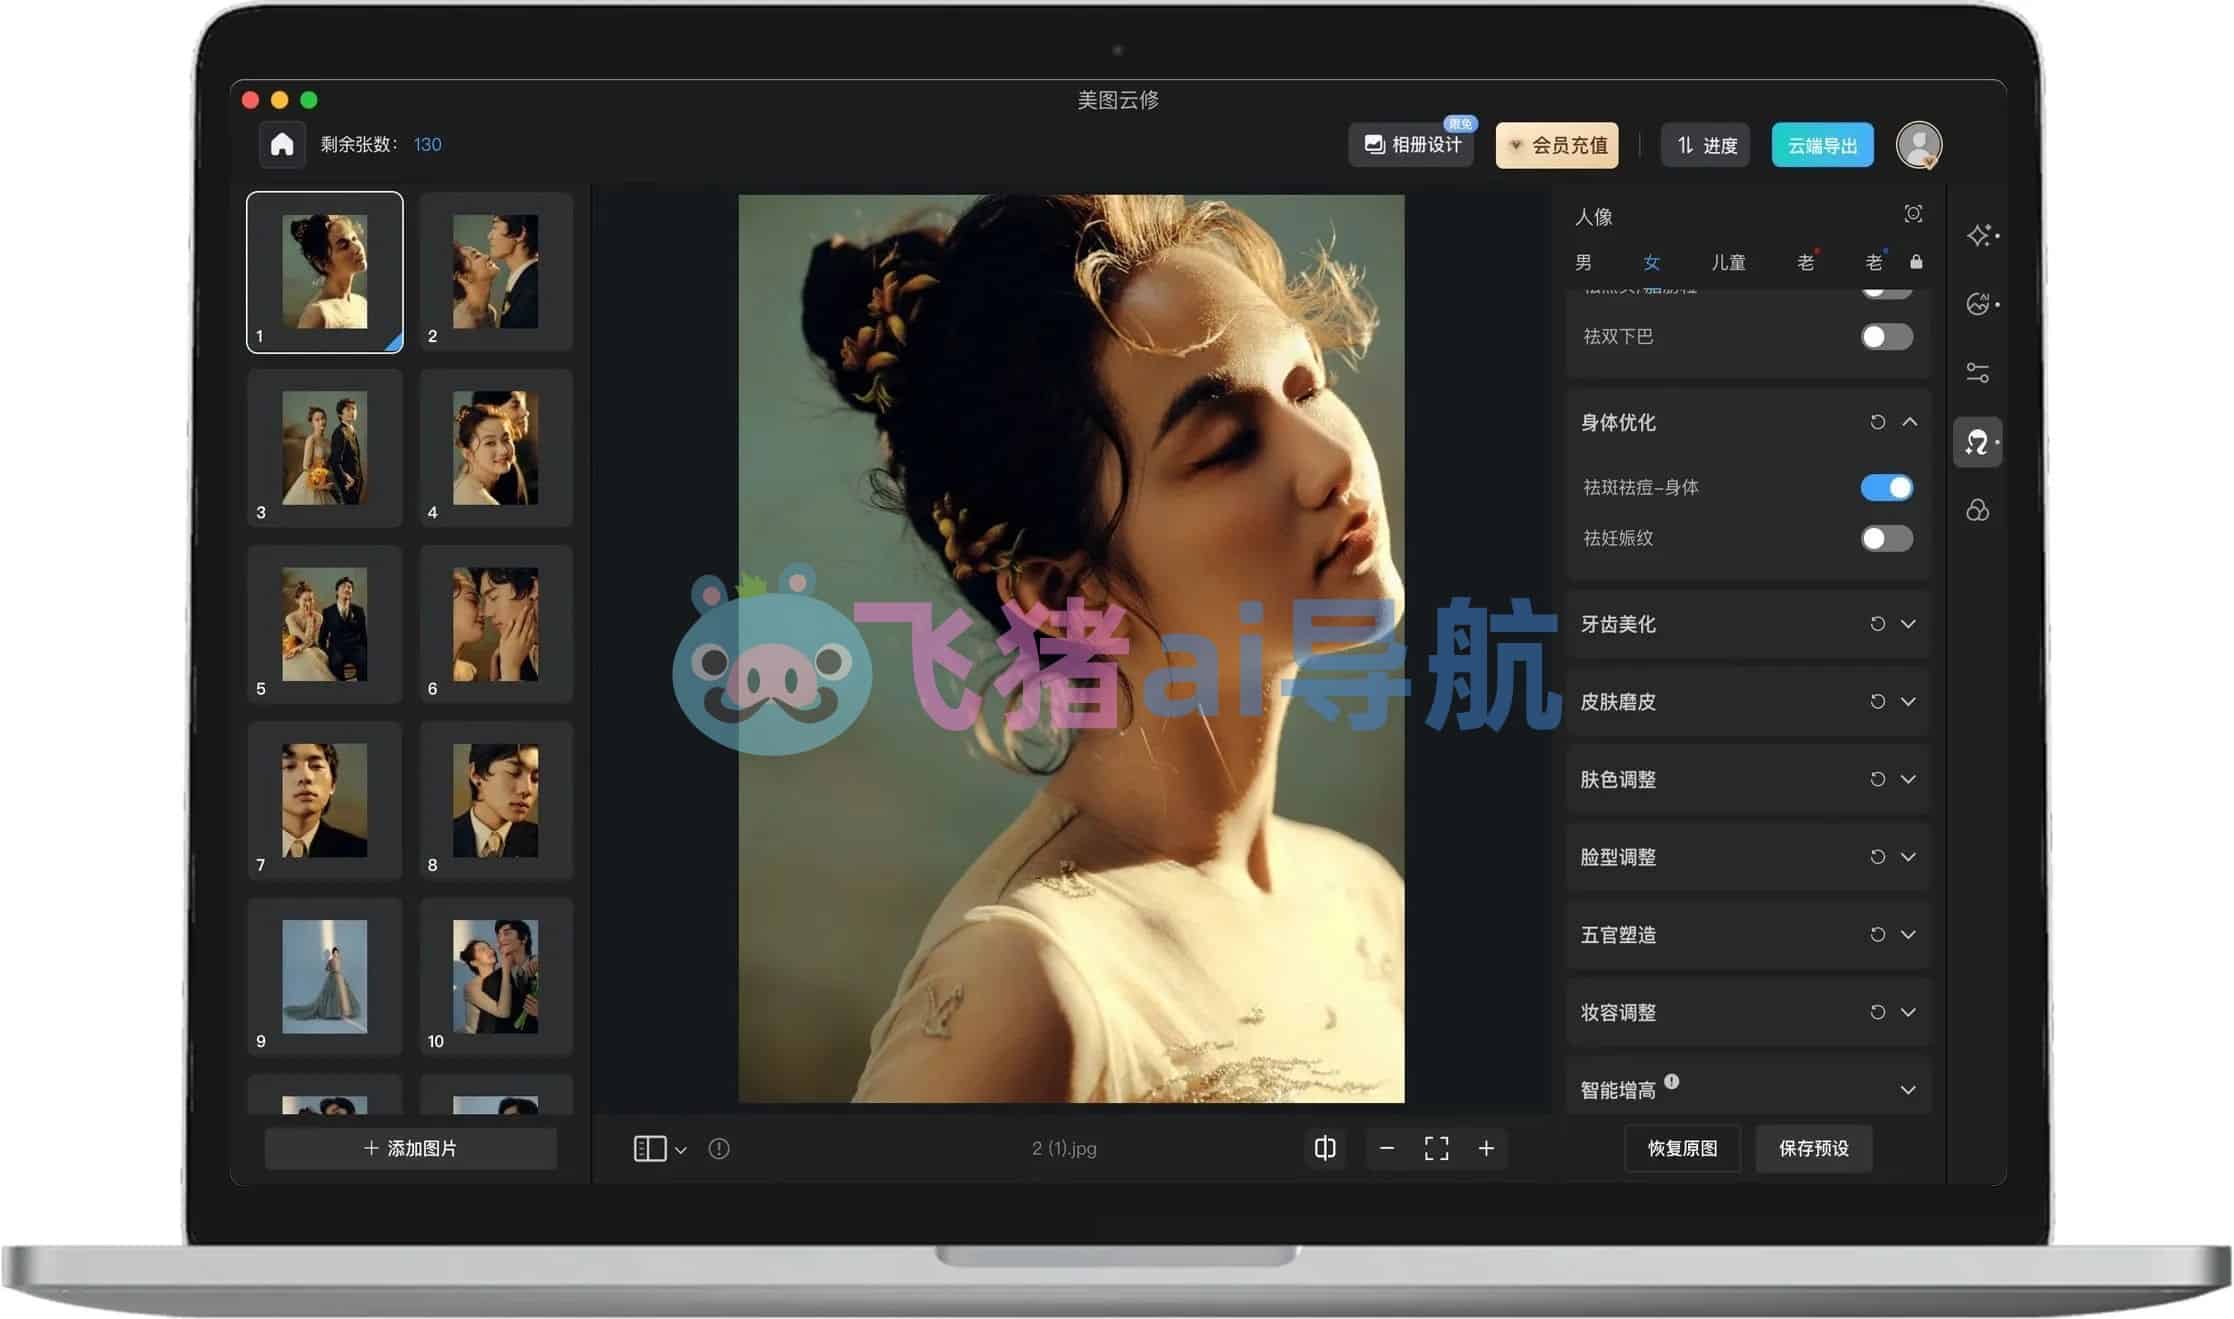Collapse the 身体优化 section
2234x1319 pixels.
point(1910,422)
